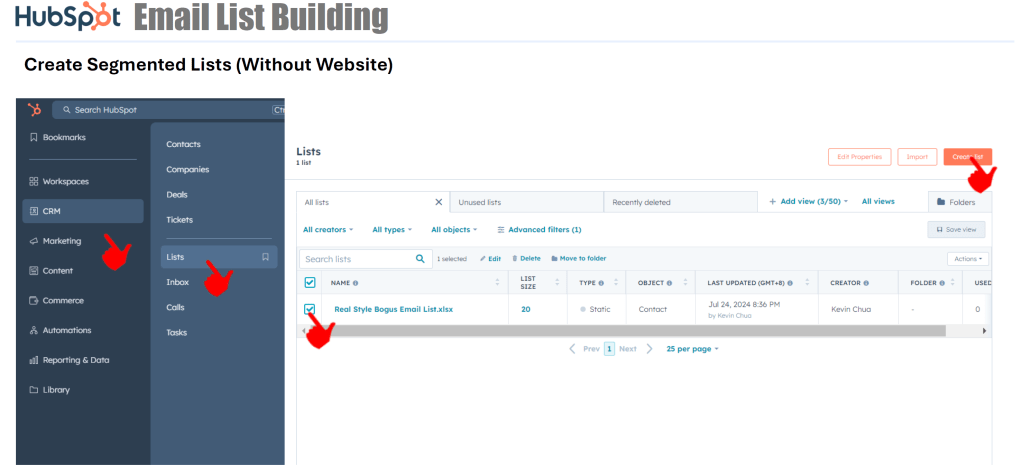Click the right arrow of the horizontal scrollbar
Viewport: 1022px width, 476px height.
pos(984,331)
